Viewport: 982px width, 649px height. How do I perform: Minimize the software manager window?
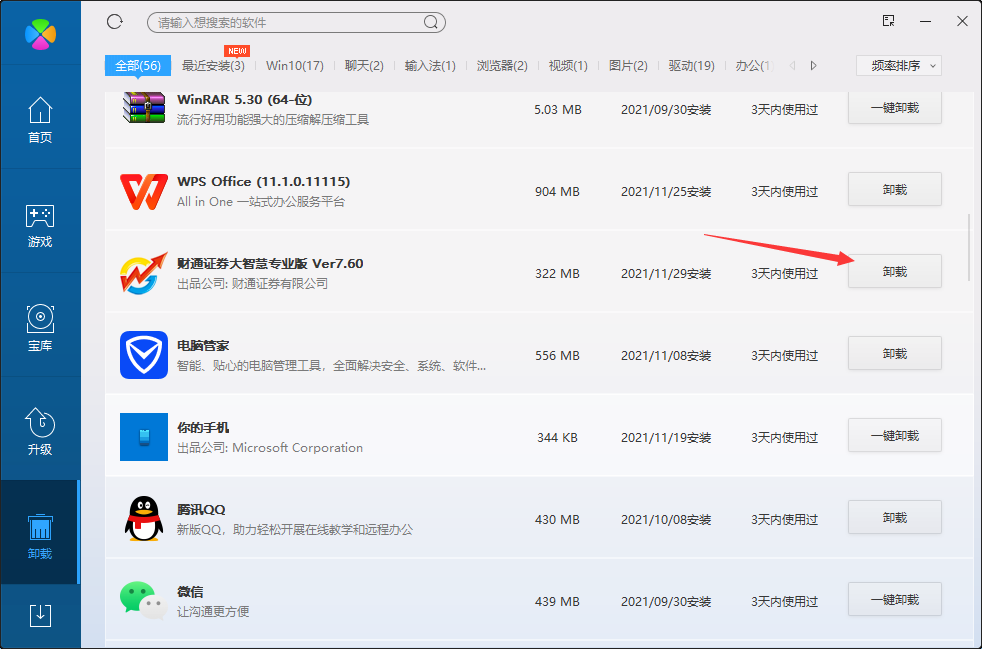tap(926, 21)
